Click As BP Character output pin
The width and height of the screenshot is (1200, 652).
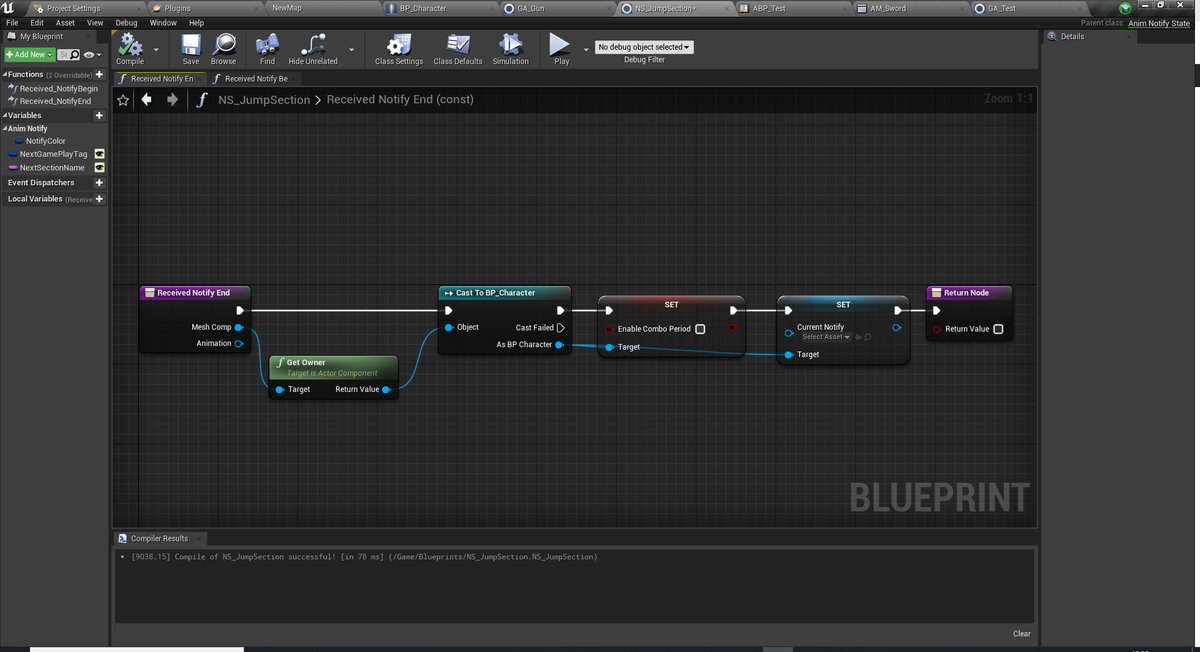click(560, 345)
